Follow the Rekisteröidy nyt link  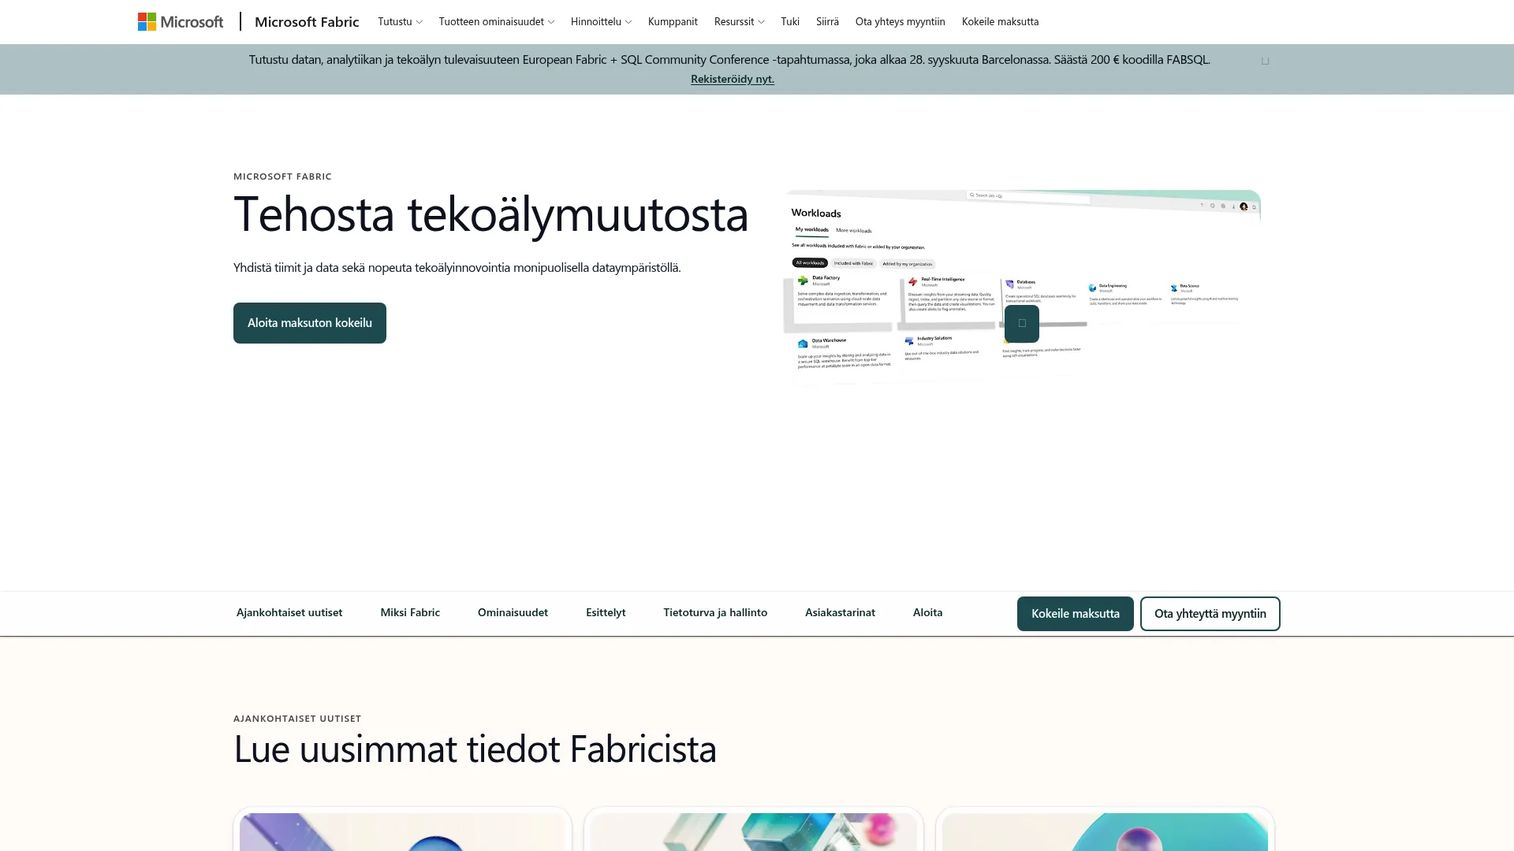coord(732,79)
